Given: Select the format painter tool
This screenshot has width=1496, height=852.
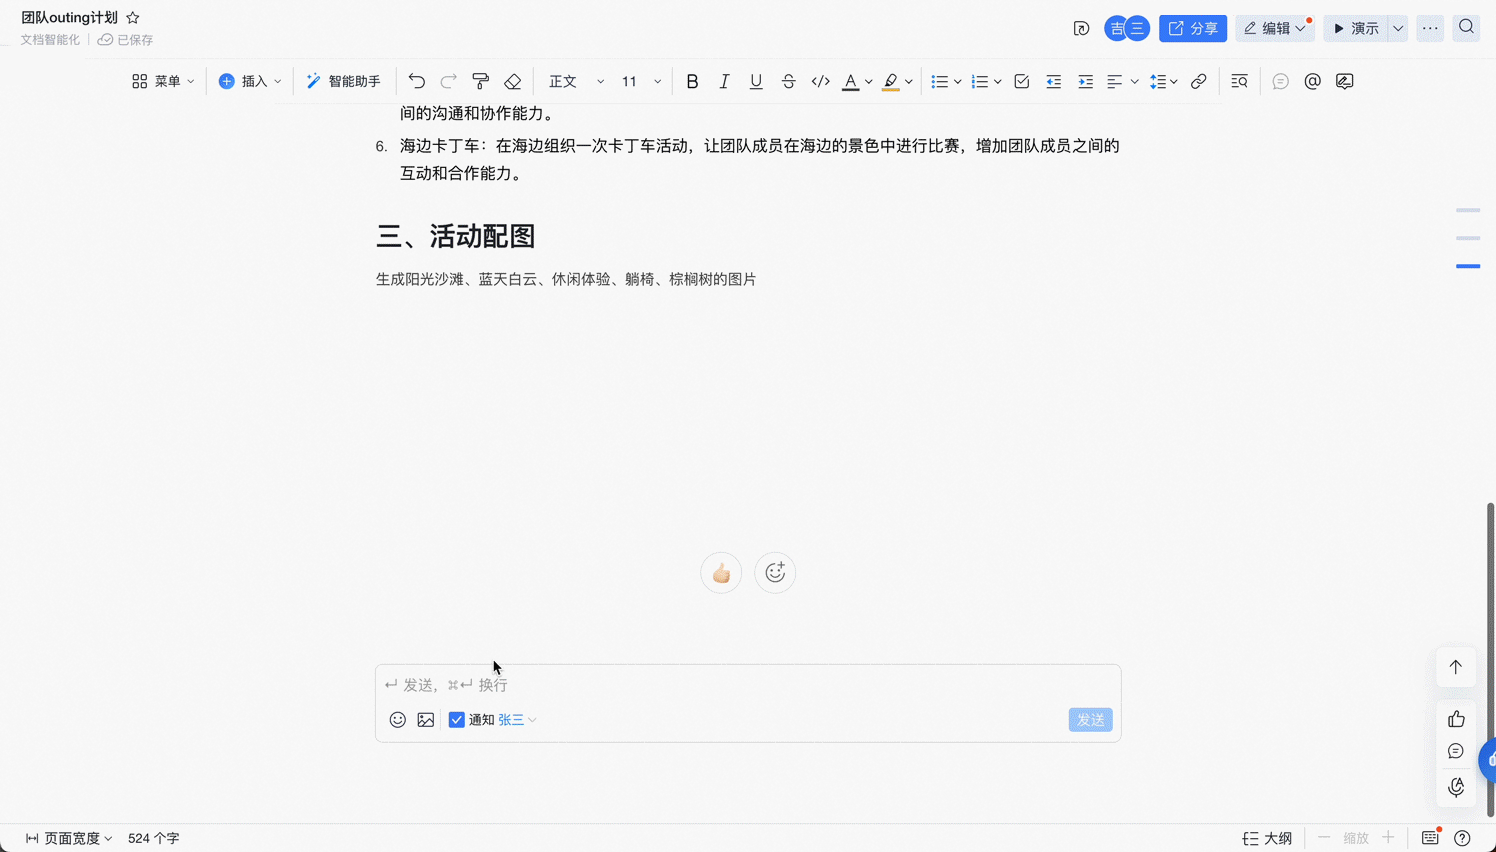Looking at the screenshot, I should [481, 81].
